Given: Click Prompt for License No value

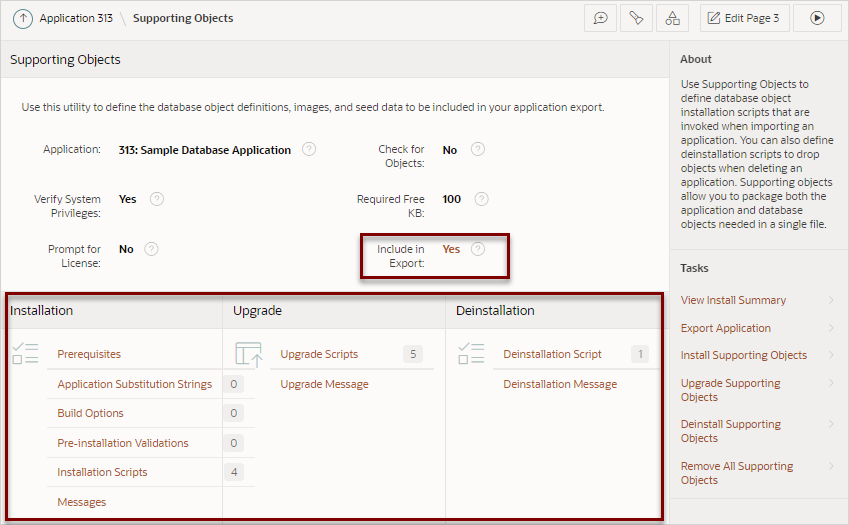Looking at the screenshot, I should 126,249.
